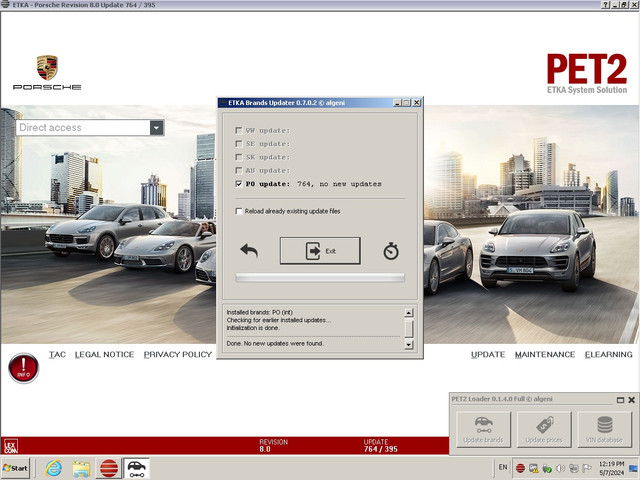The image size is (640, 480).
Task: Open Windows Explorer folder in taskbar
Action: 81,469
